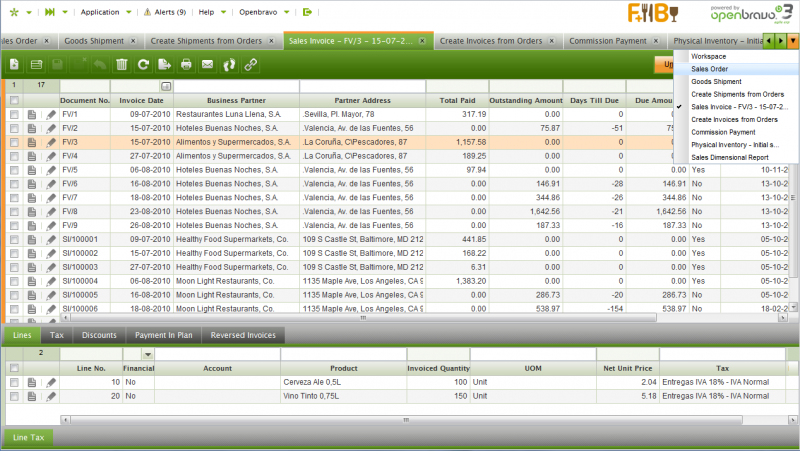
Task: Click the email envelope icon
Action: click(x=207, y=64)
